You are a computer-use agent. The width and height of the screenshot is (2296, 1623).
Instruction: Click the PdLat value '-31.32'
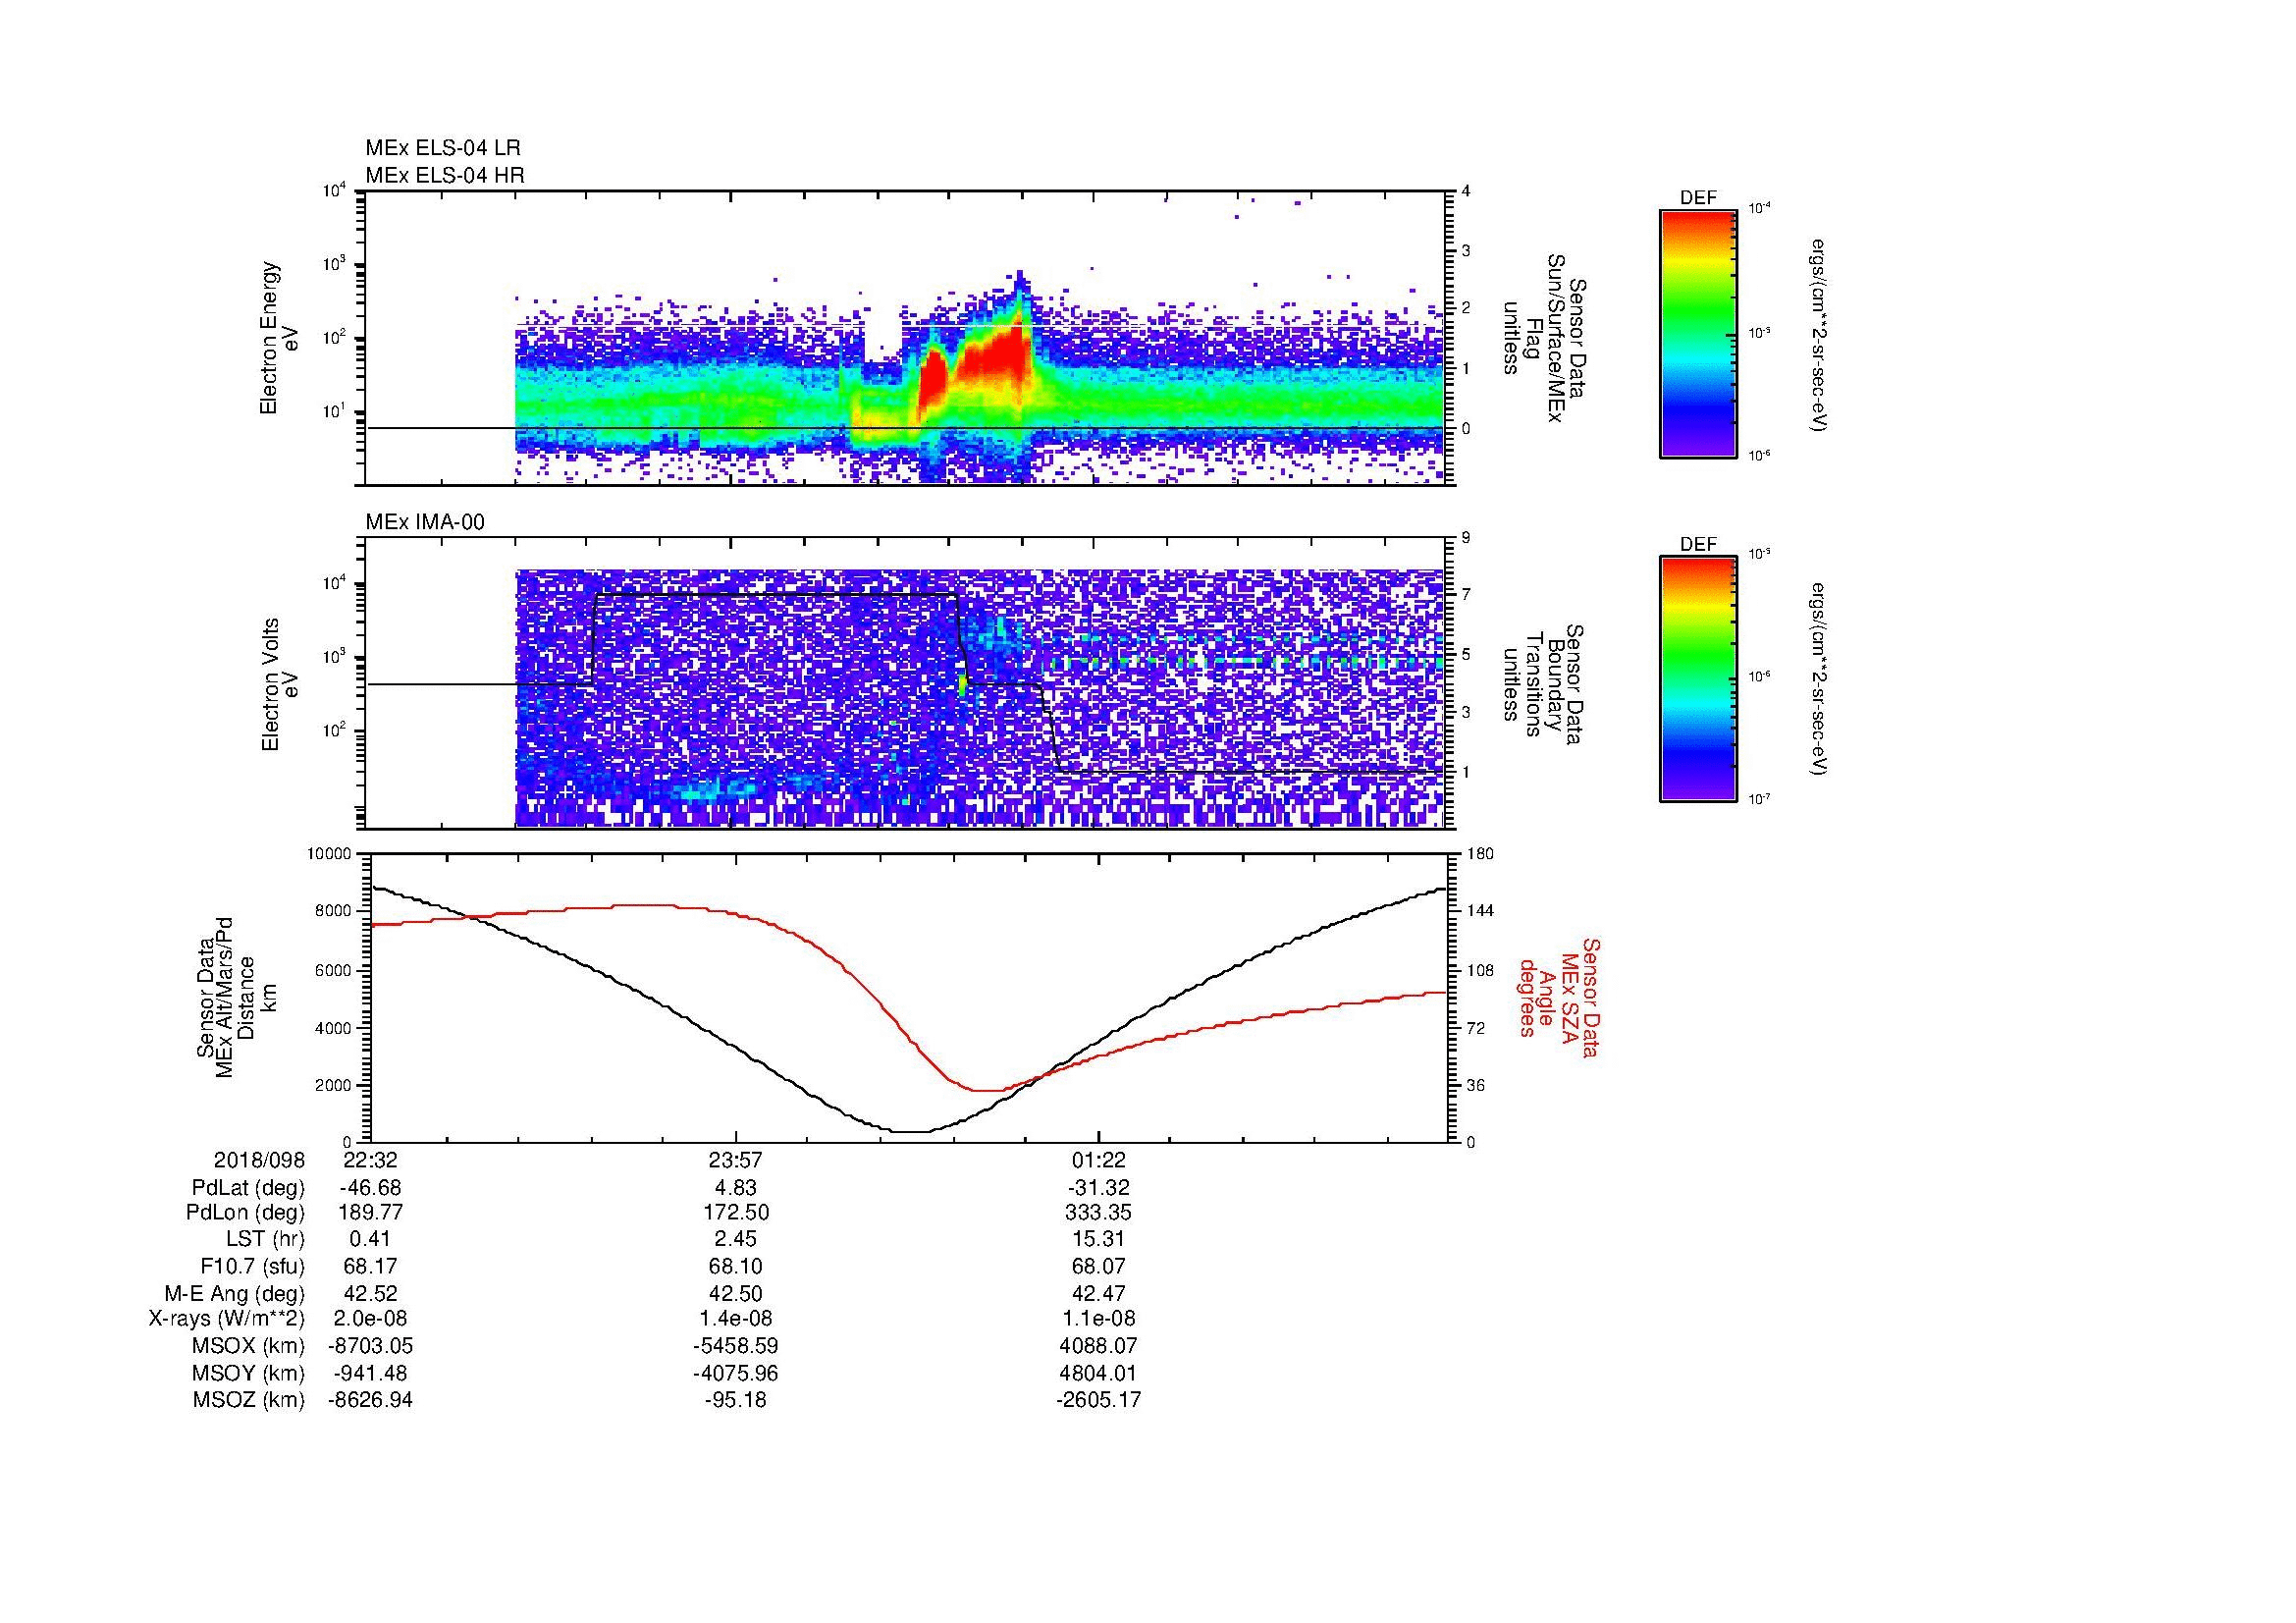coord(1098,1188)
